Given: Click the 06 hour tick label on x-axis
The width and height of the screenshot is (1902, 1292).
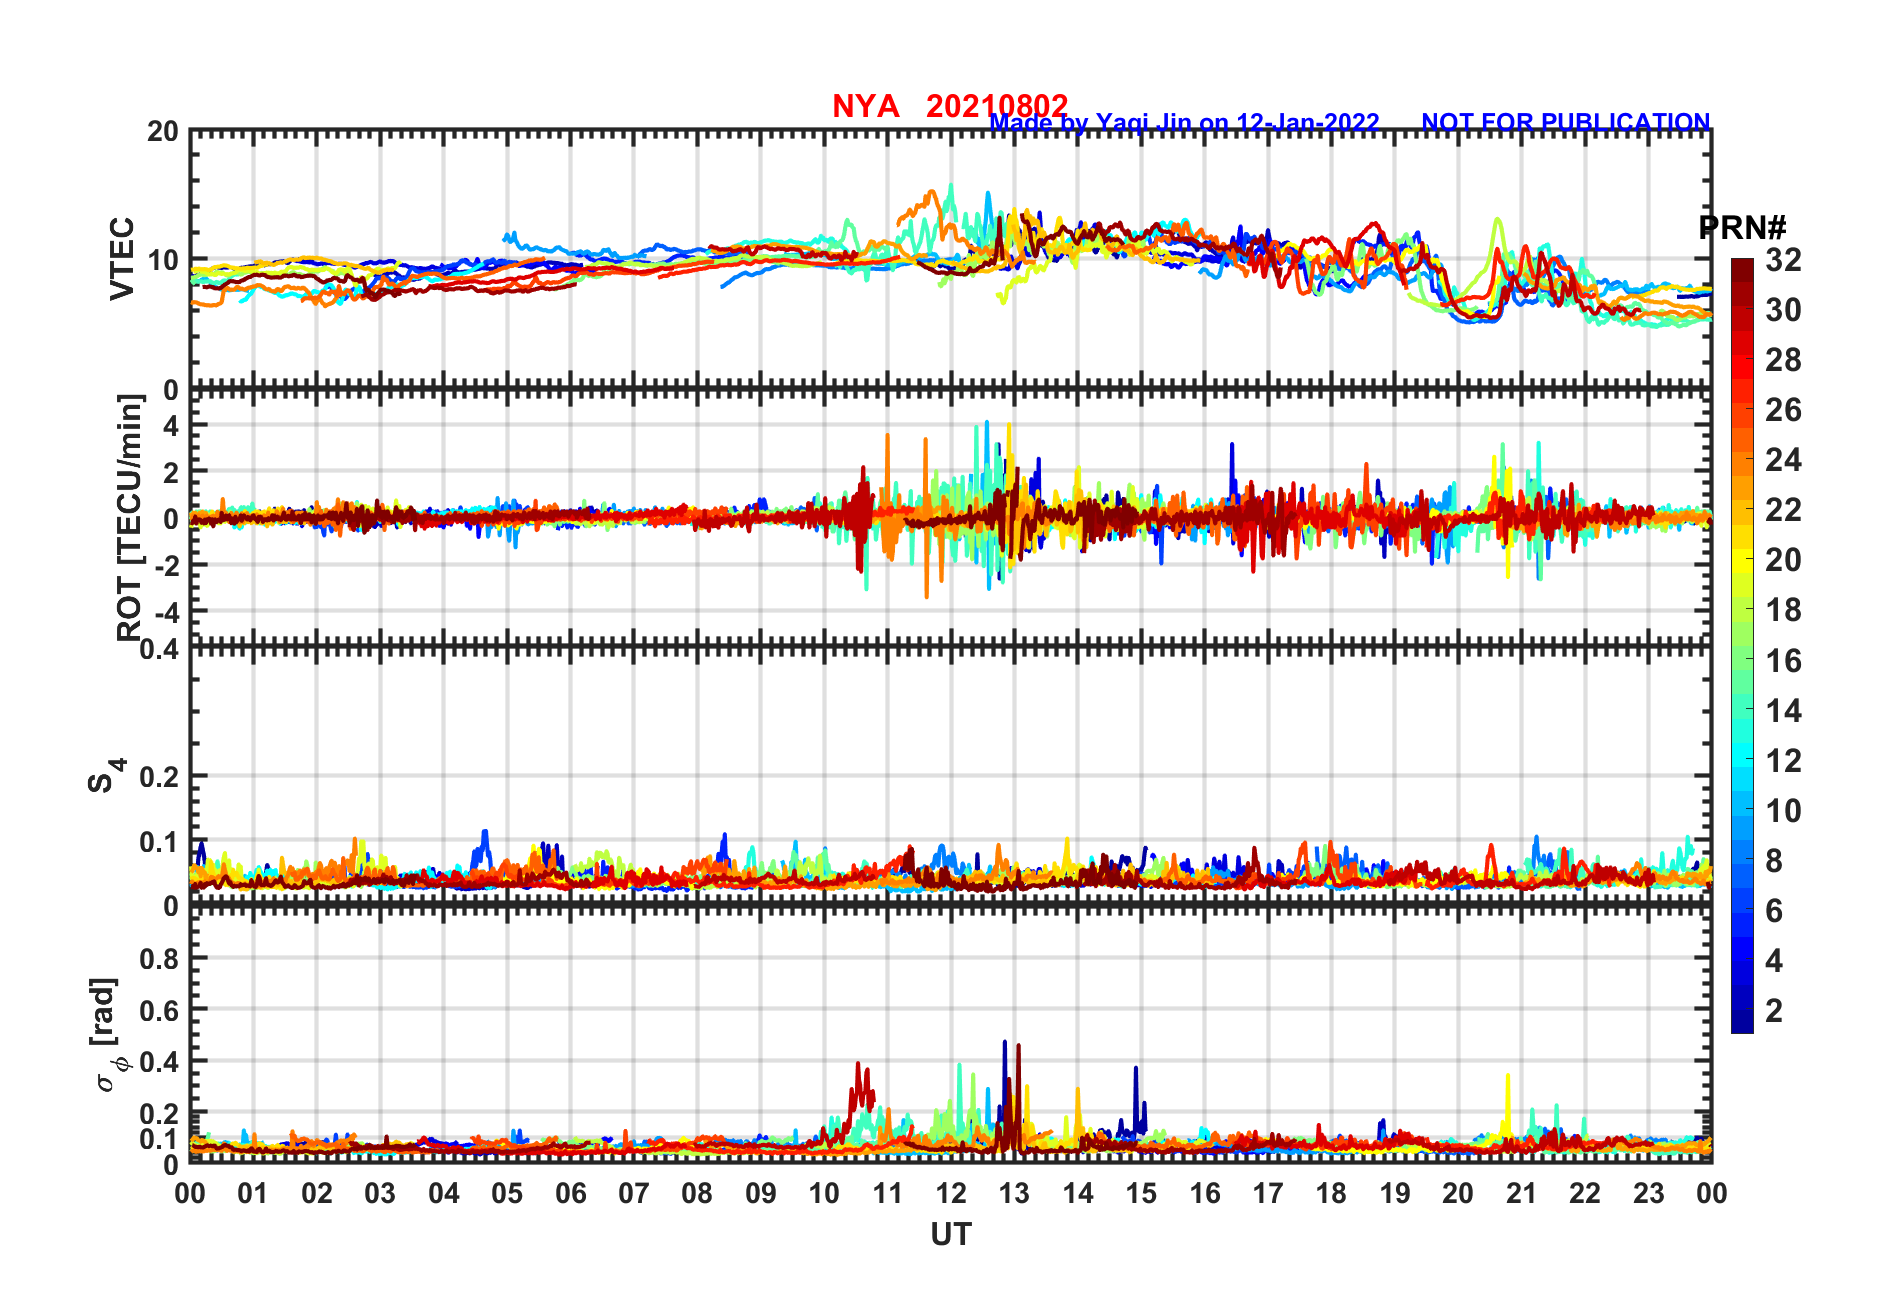Looking at the screenshot, I should pyautogui.click(x=570, y=1193).
